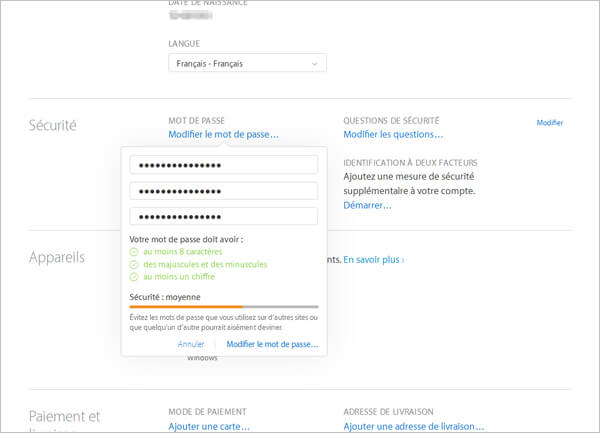
Task: Focus the second (new) password field
Action: pos(223,191)
